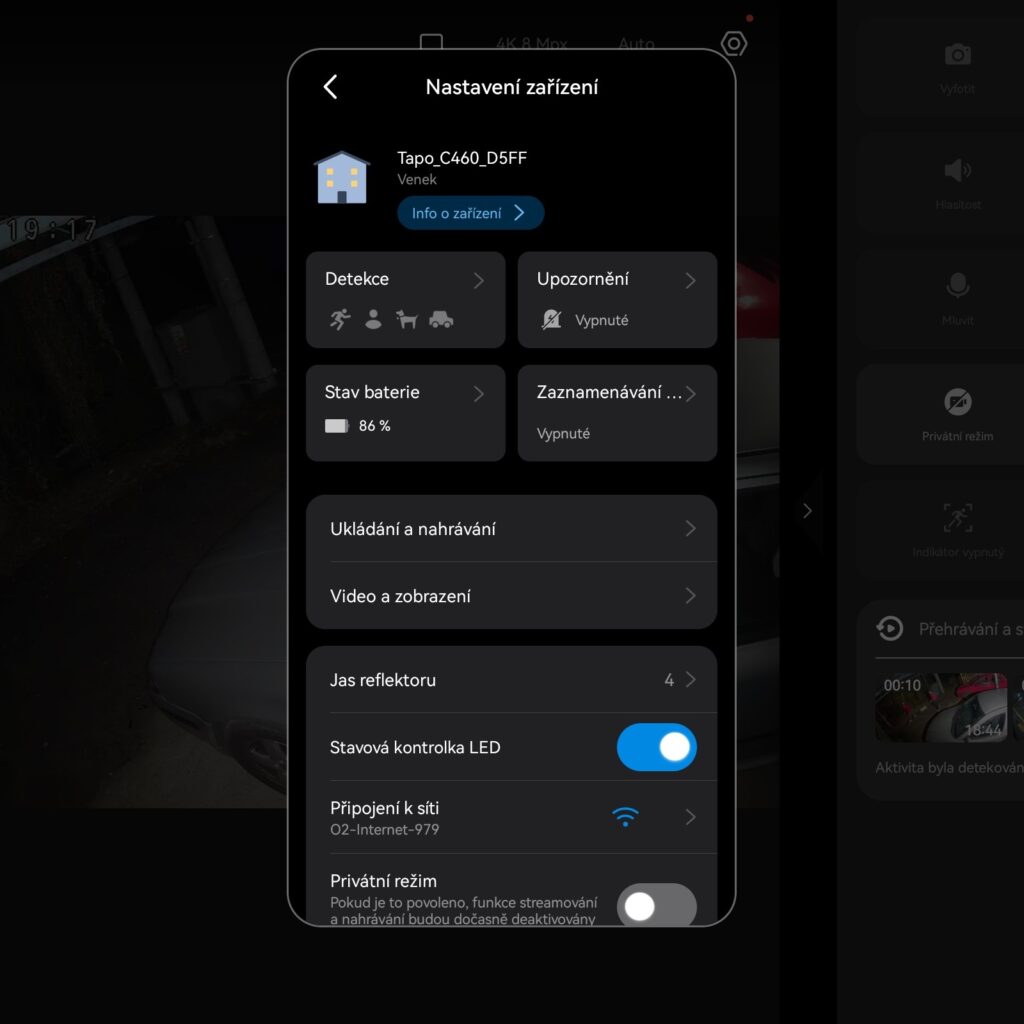Click the Info o zařízení button
Viewport: 1024px width, 1024px height.
[x=470, y=213]
